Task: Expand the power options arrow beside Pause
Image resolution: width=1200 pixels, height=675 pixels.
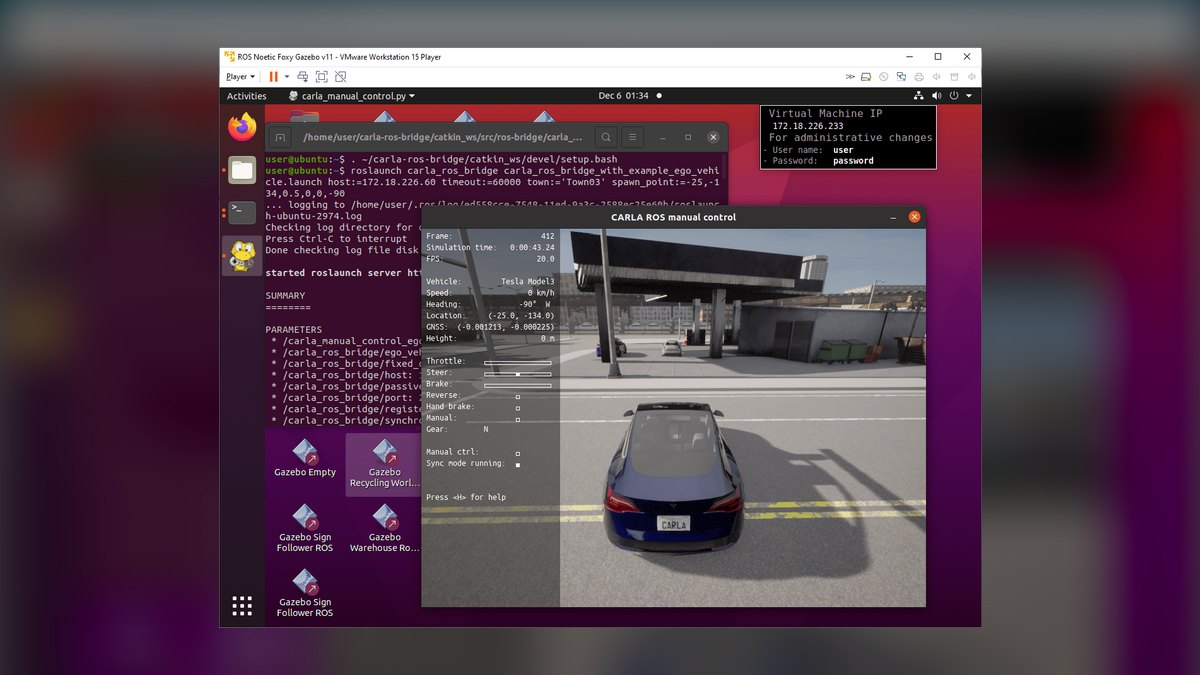Action: [287, 76]
